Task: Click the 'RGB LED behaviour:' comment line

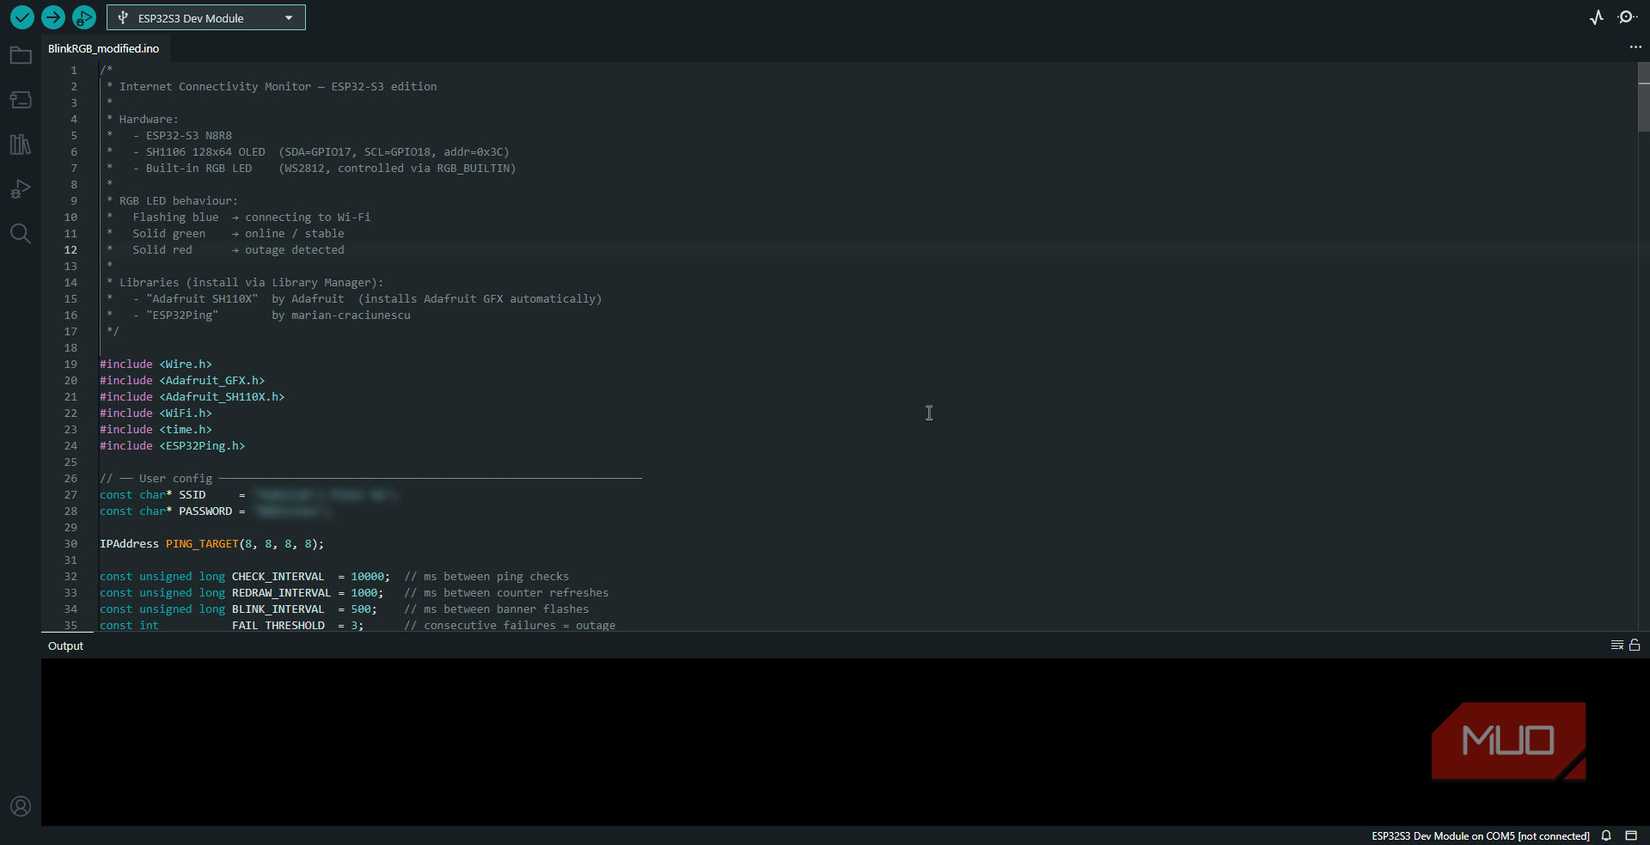Action: pos(179,201)
